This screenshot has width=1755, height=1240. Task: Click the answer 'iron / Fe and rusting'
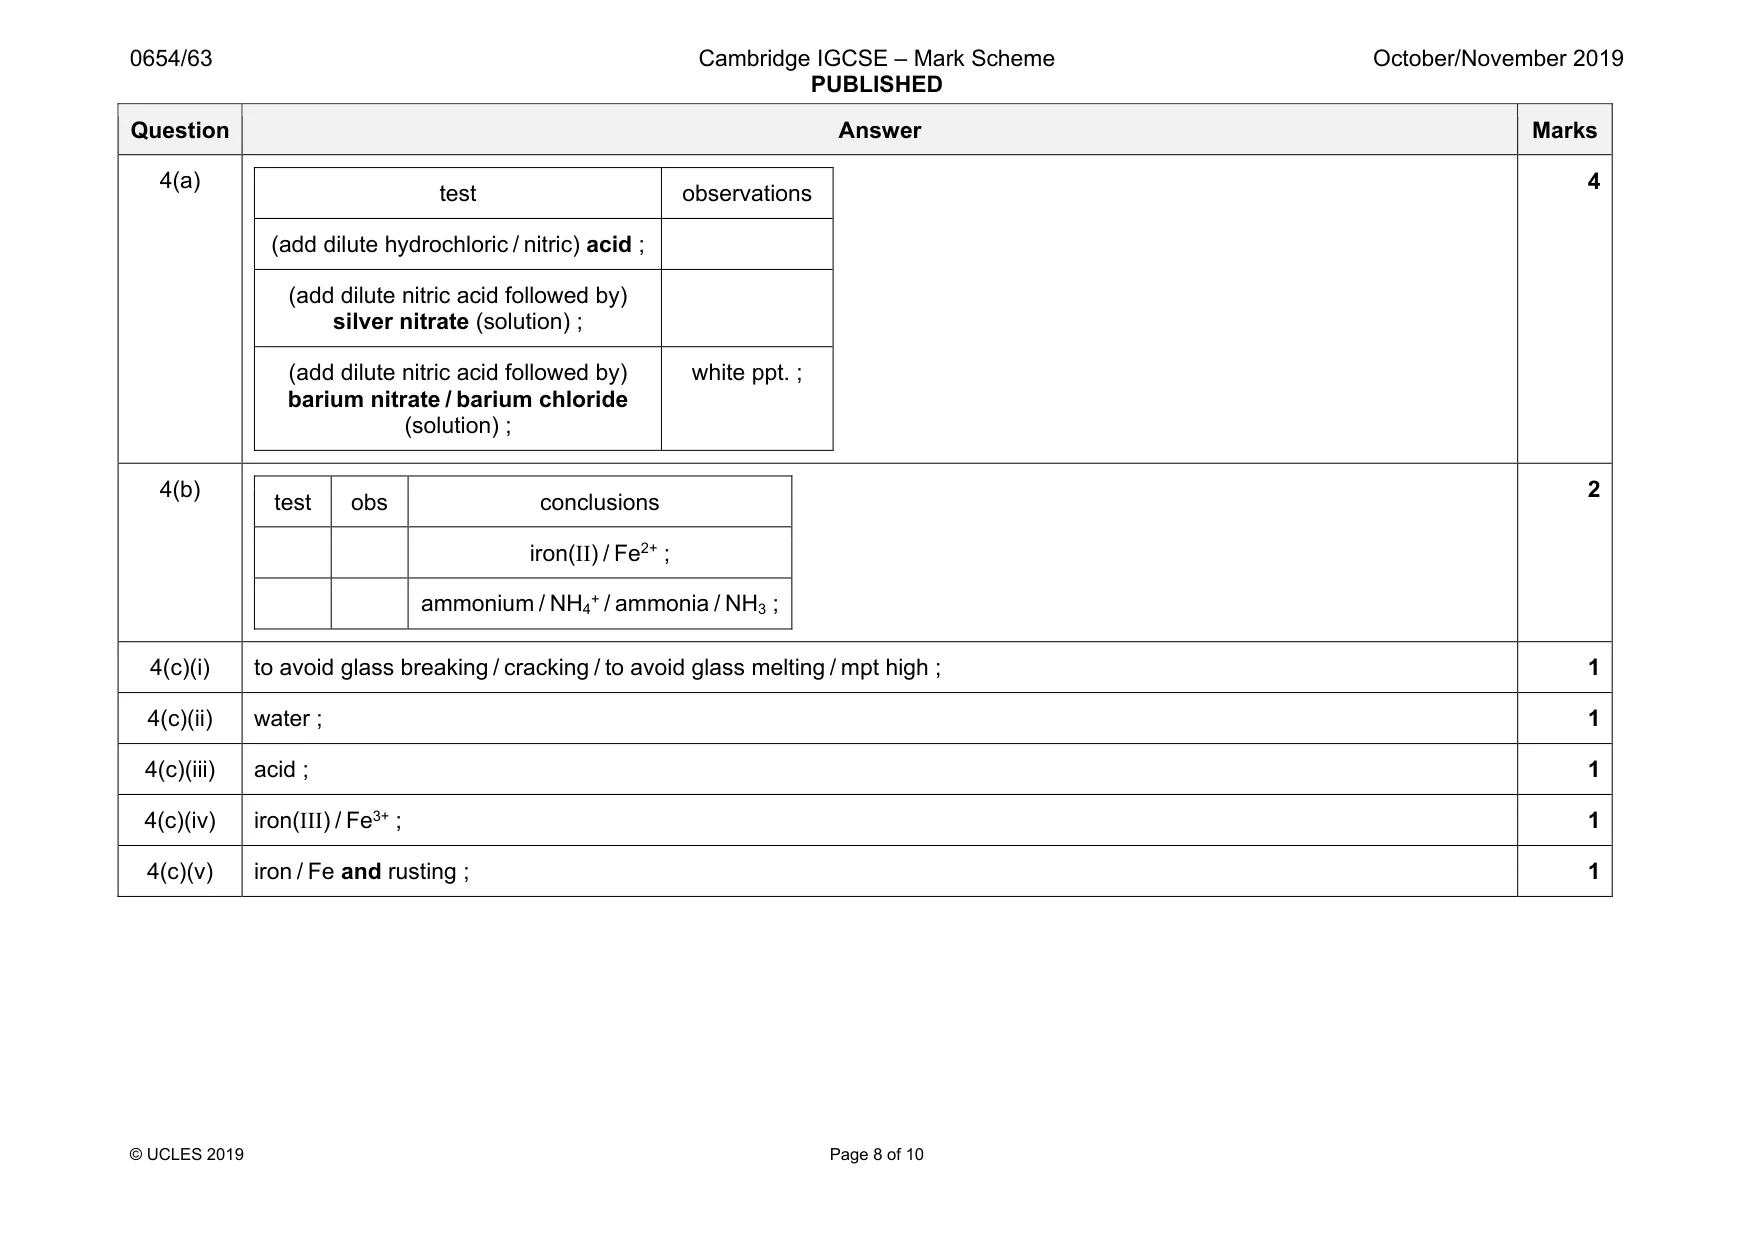tap(361, 871)
